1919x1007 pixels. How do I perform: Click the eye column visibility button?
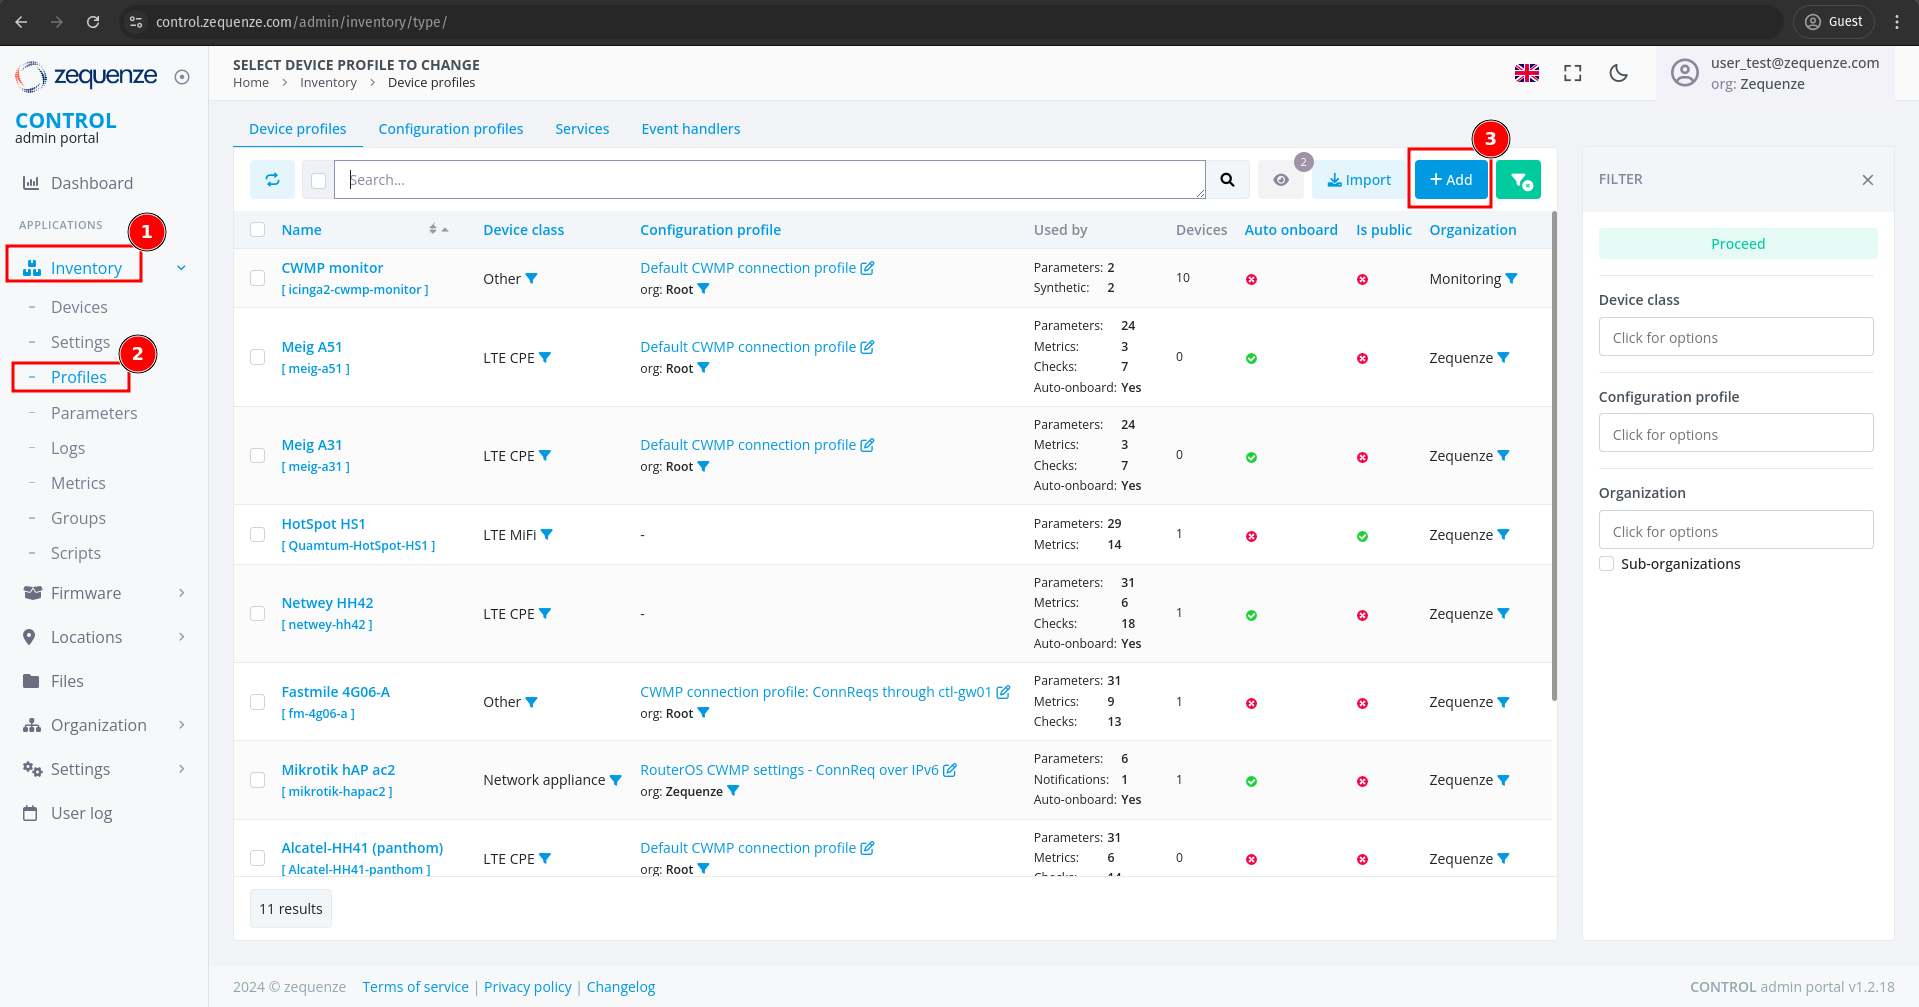point(1280,180)
